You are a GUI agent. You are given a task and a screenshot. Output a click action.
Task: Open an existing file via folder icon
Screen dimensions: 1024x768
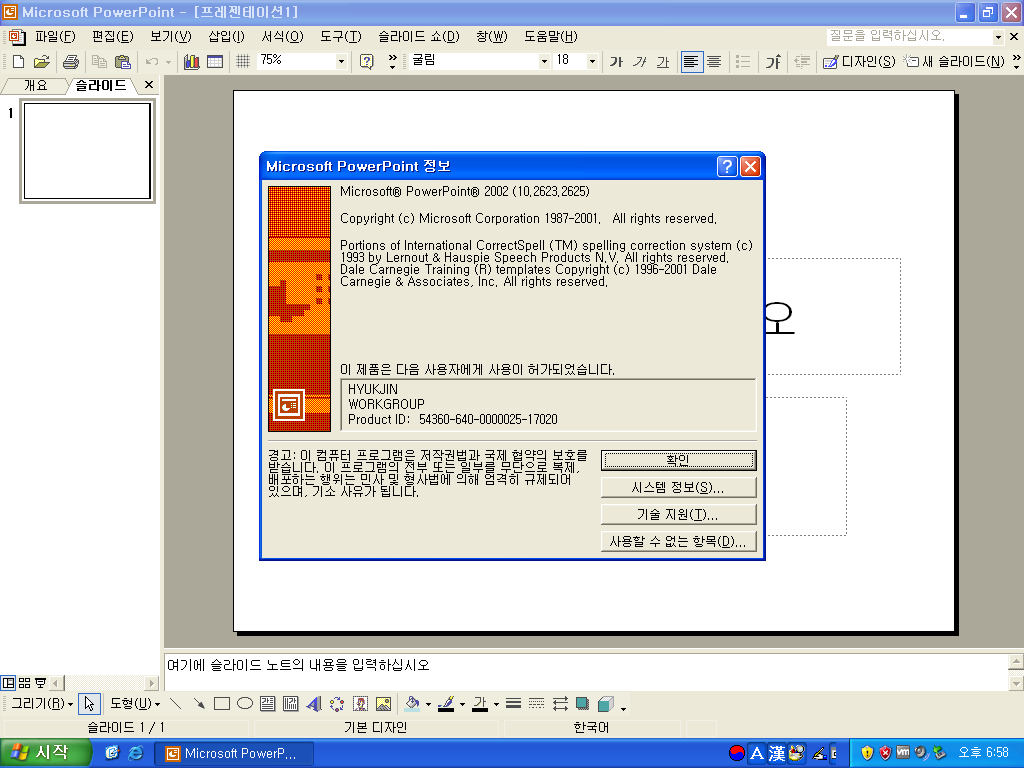coord(42,62)
